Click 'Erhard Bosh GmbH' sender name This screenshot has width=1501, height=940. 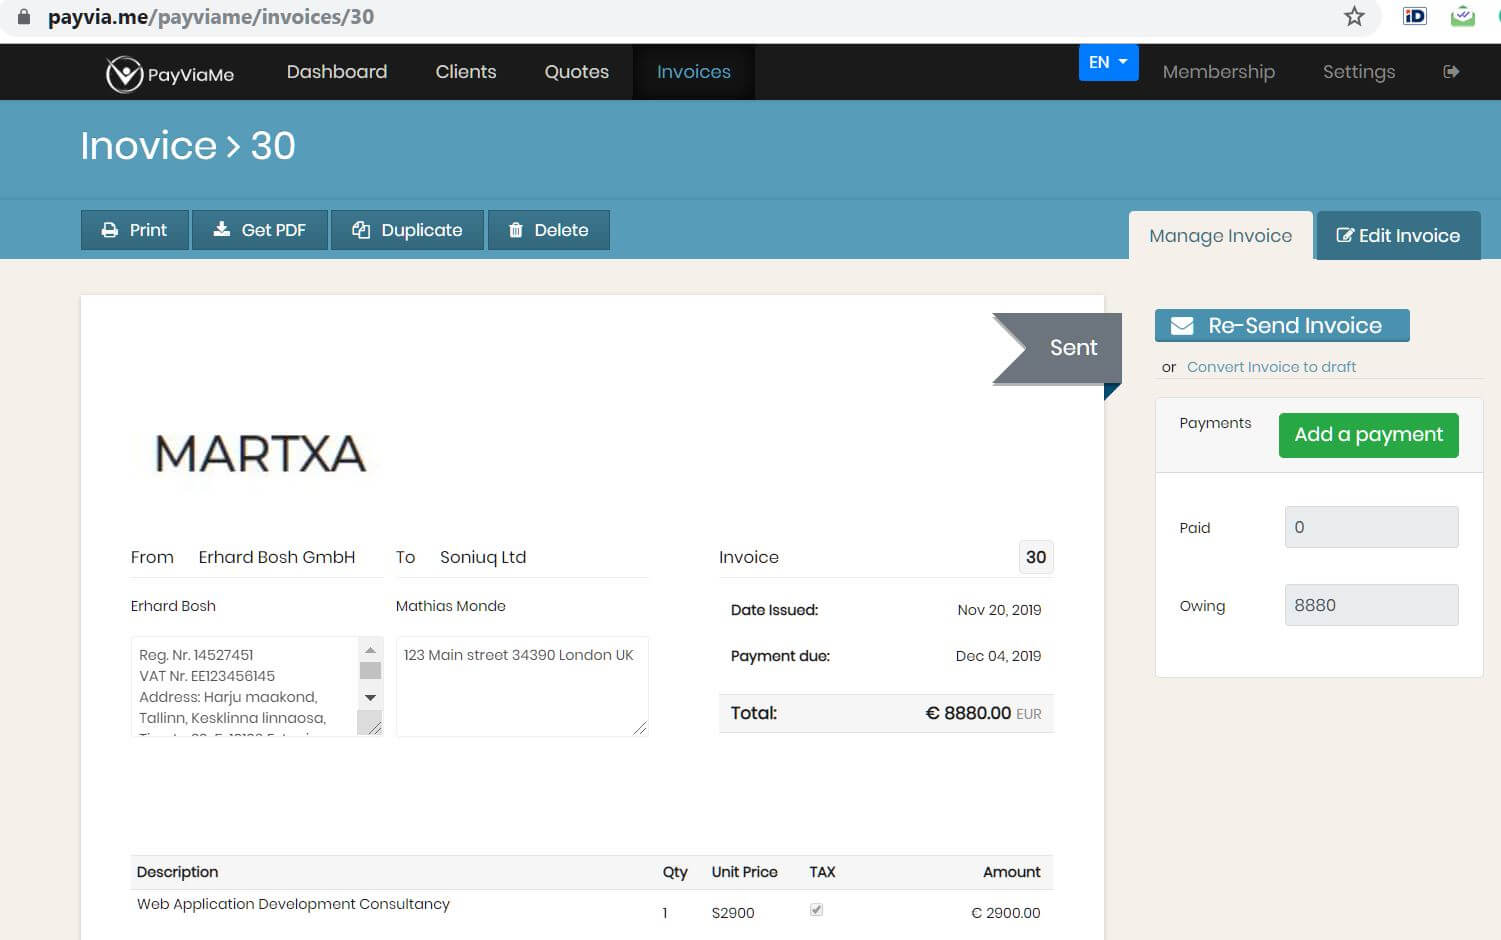click(x=277, y=558)
